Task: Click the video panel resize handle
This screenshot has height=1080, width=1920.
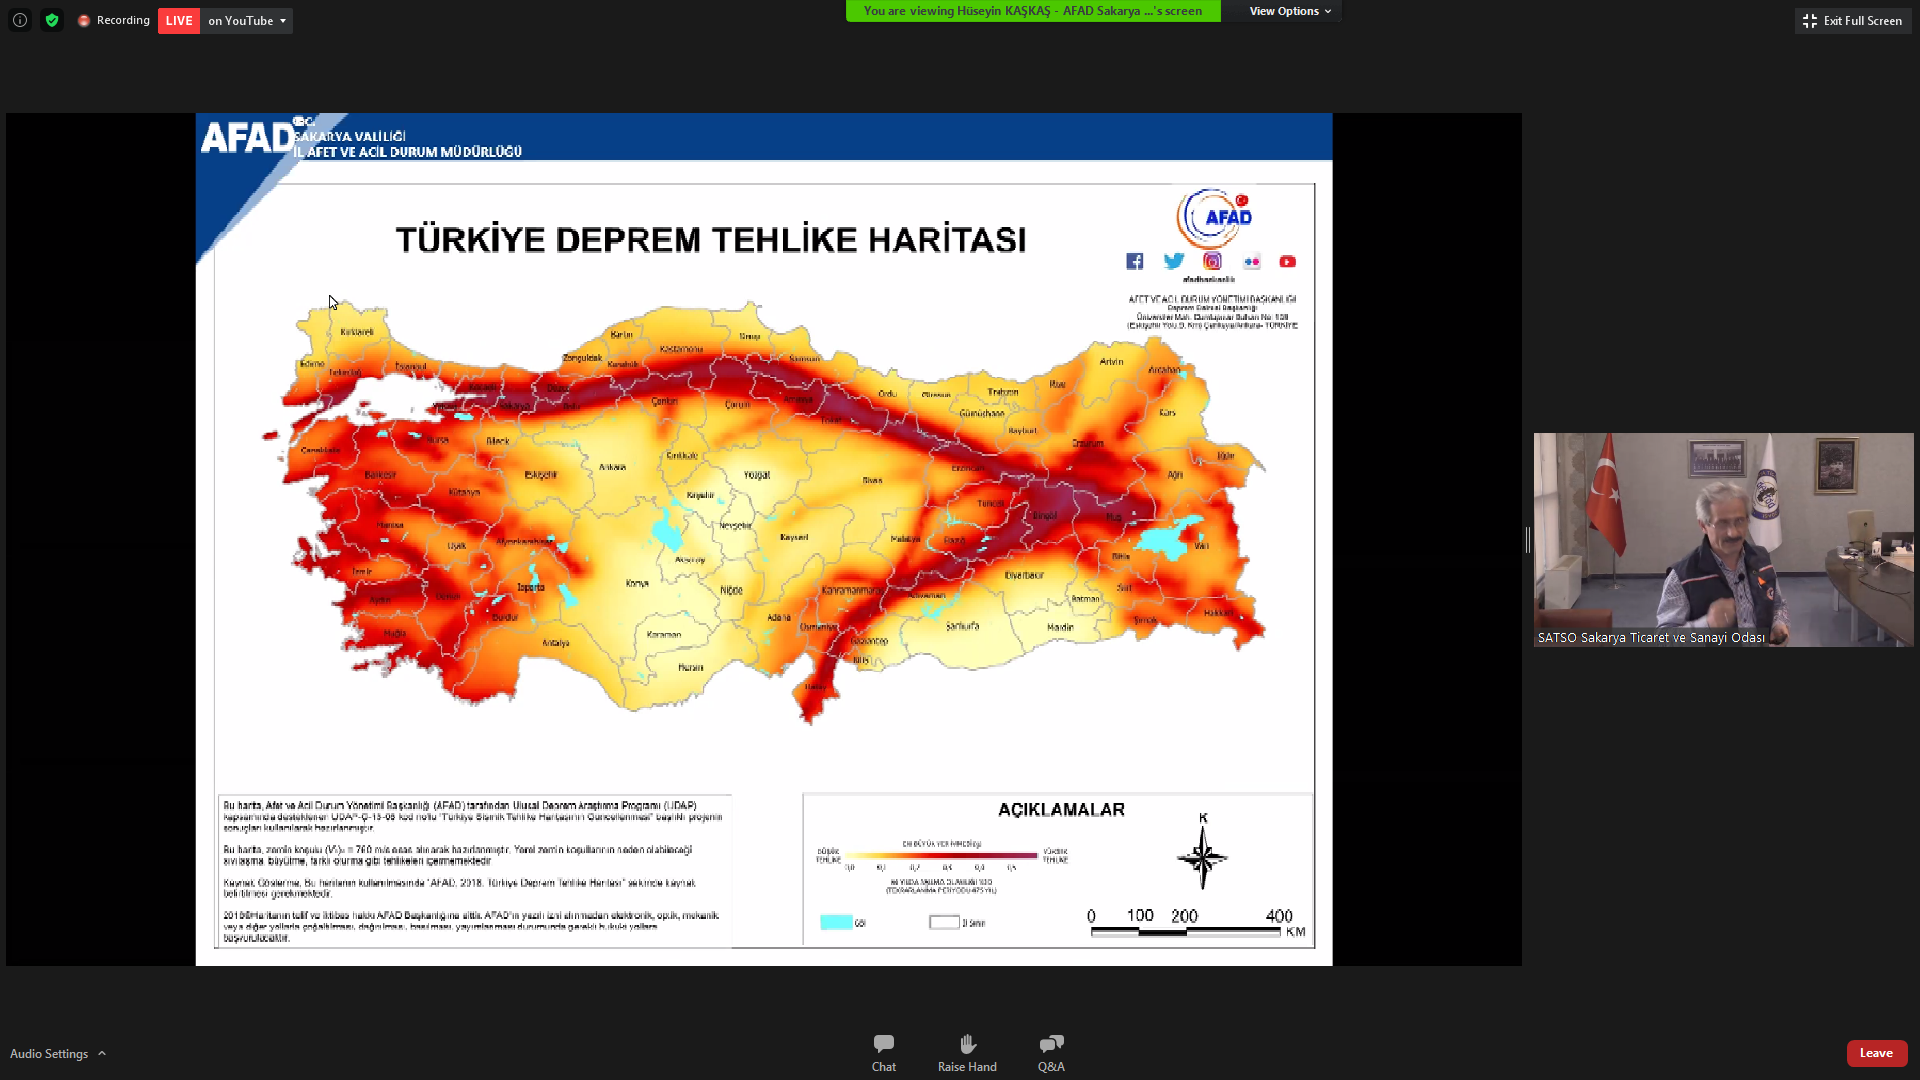Action: pos(1527,540)
